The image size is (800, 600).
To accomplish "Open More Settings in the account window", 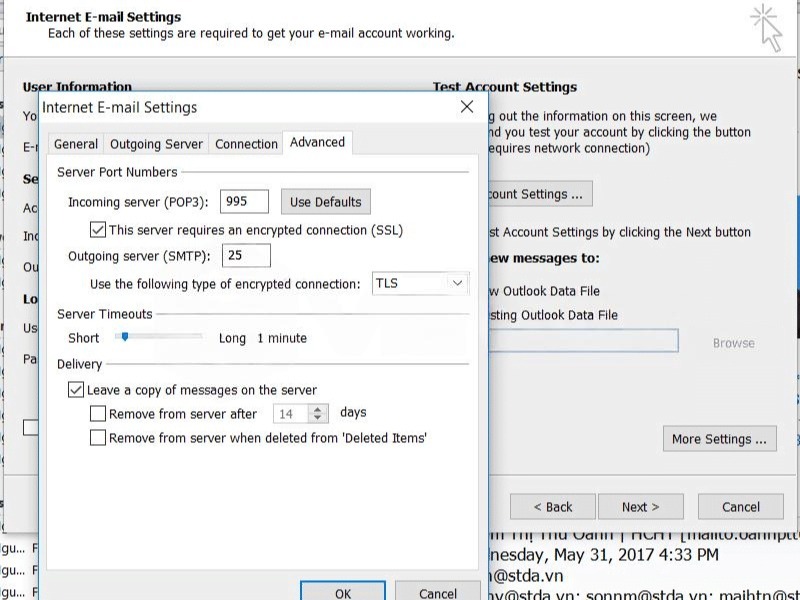I will 719,439.
